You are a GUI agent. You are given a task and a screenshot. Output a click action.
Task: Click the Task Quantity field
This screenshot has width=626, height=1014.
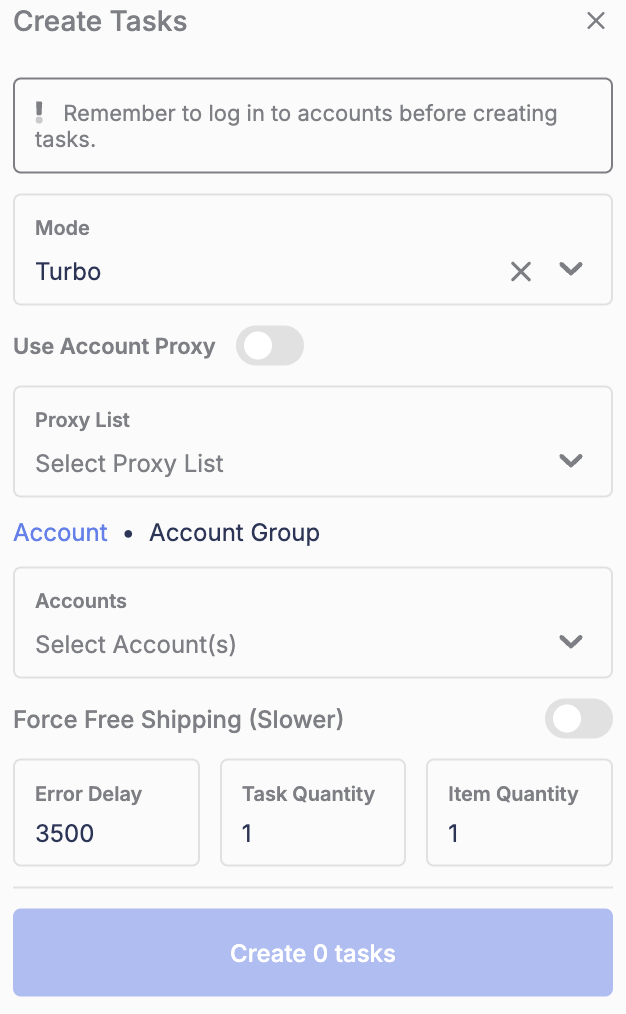[x=312, y=832]
